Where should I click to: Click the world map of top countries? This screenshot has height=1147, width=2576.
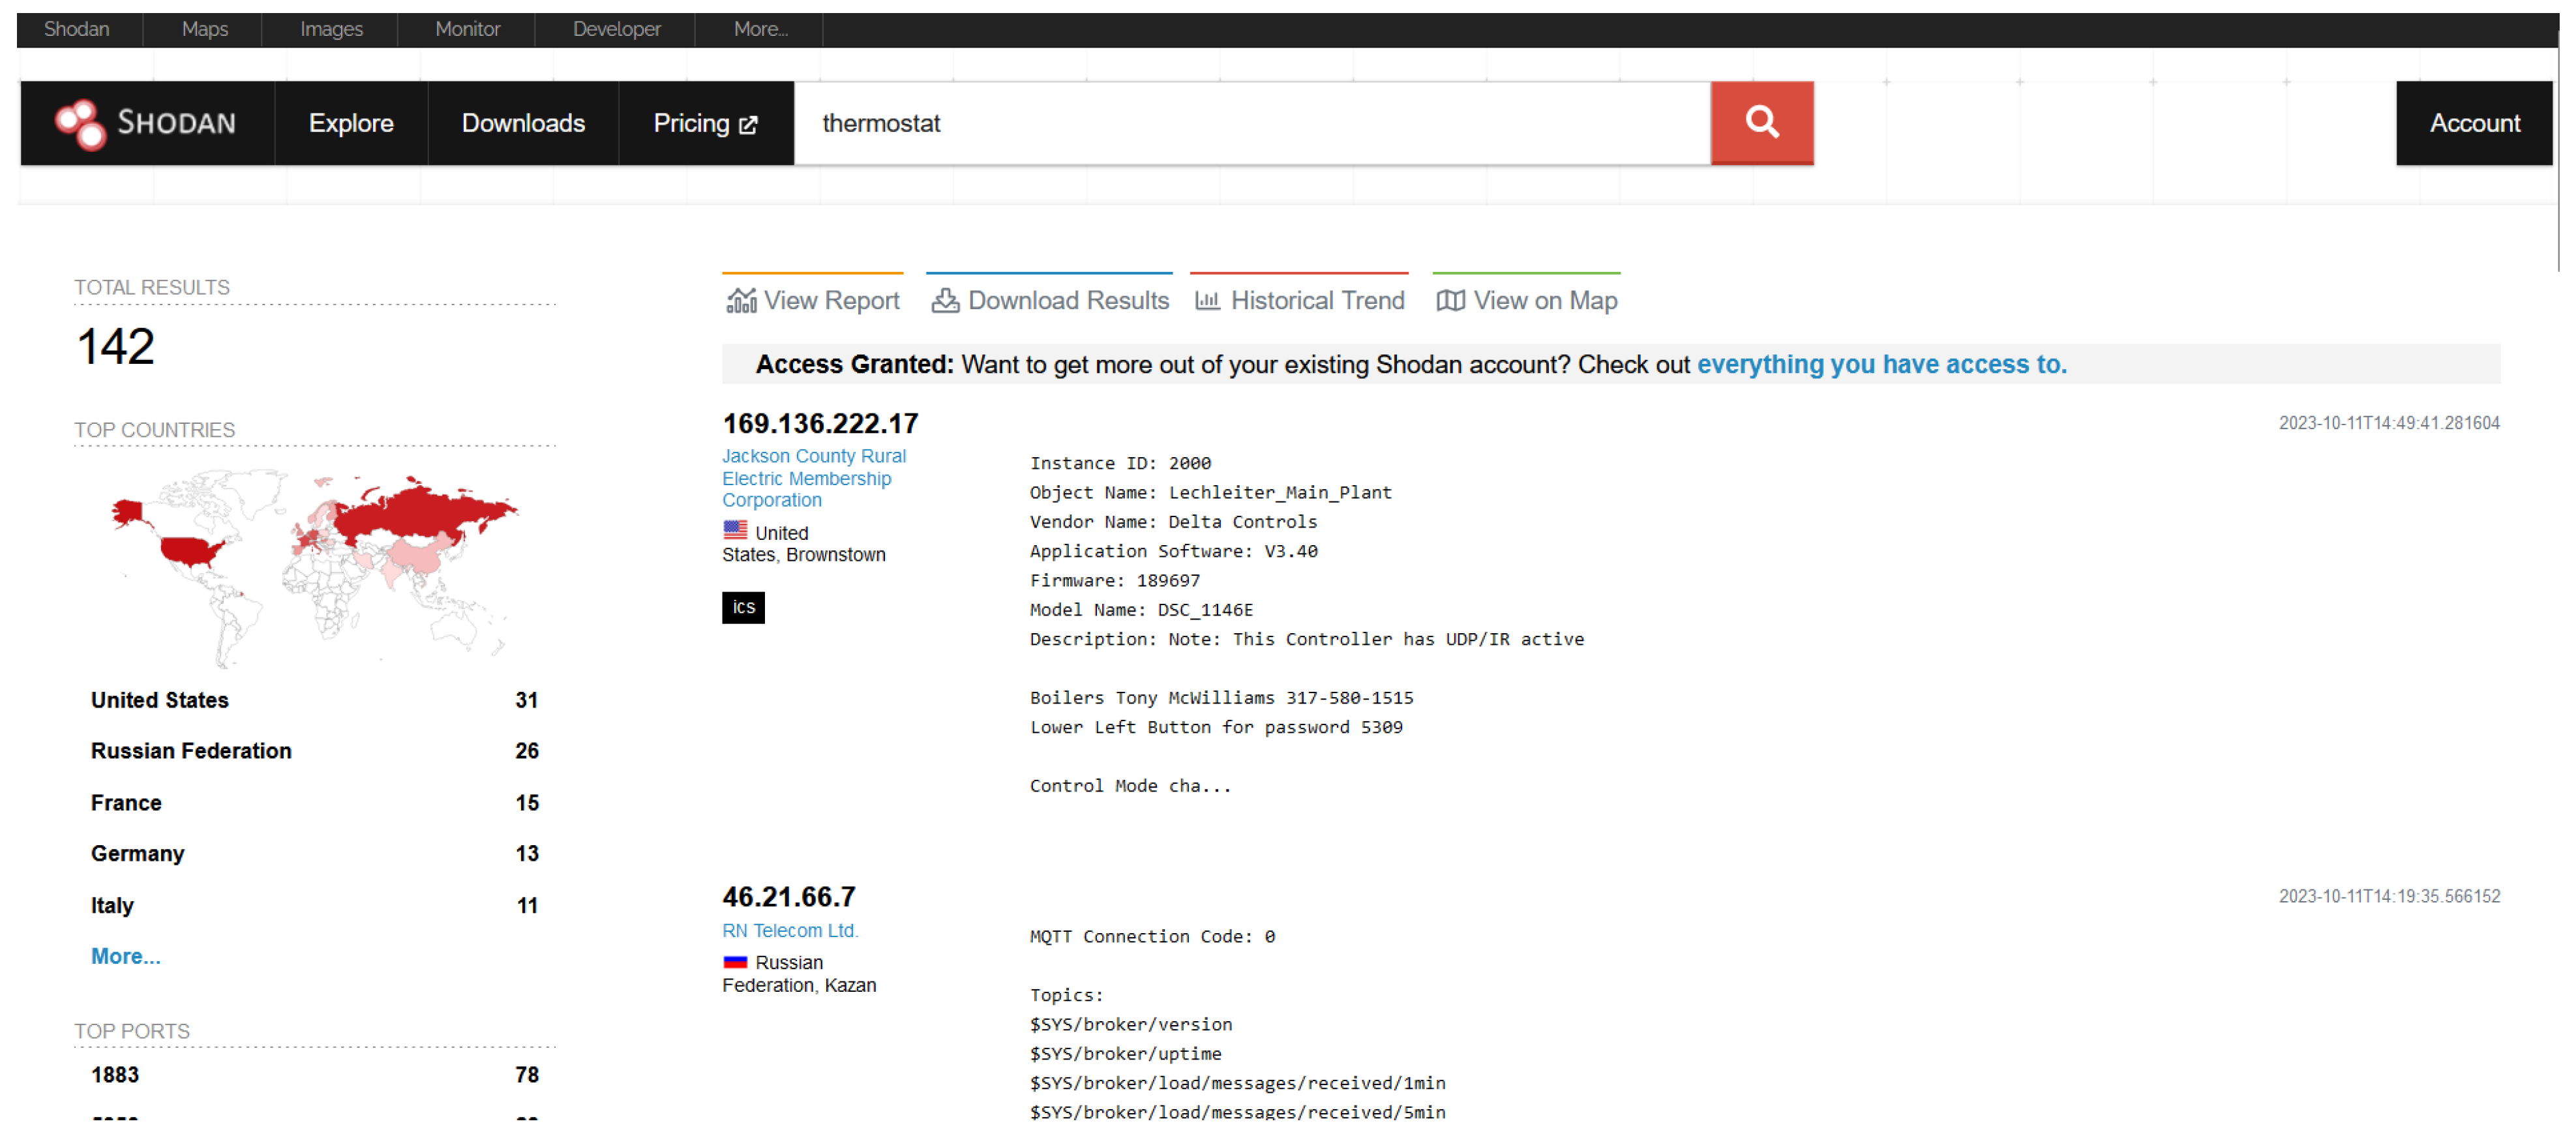pos(315,565)
